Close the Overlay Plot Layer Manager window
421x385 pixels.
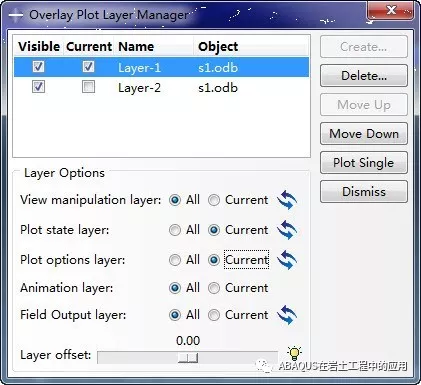point(391,11)
